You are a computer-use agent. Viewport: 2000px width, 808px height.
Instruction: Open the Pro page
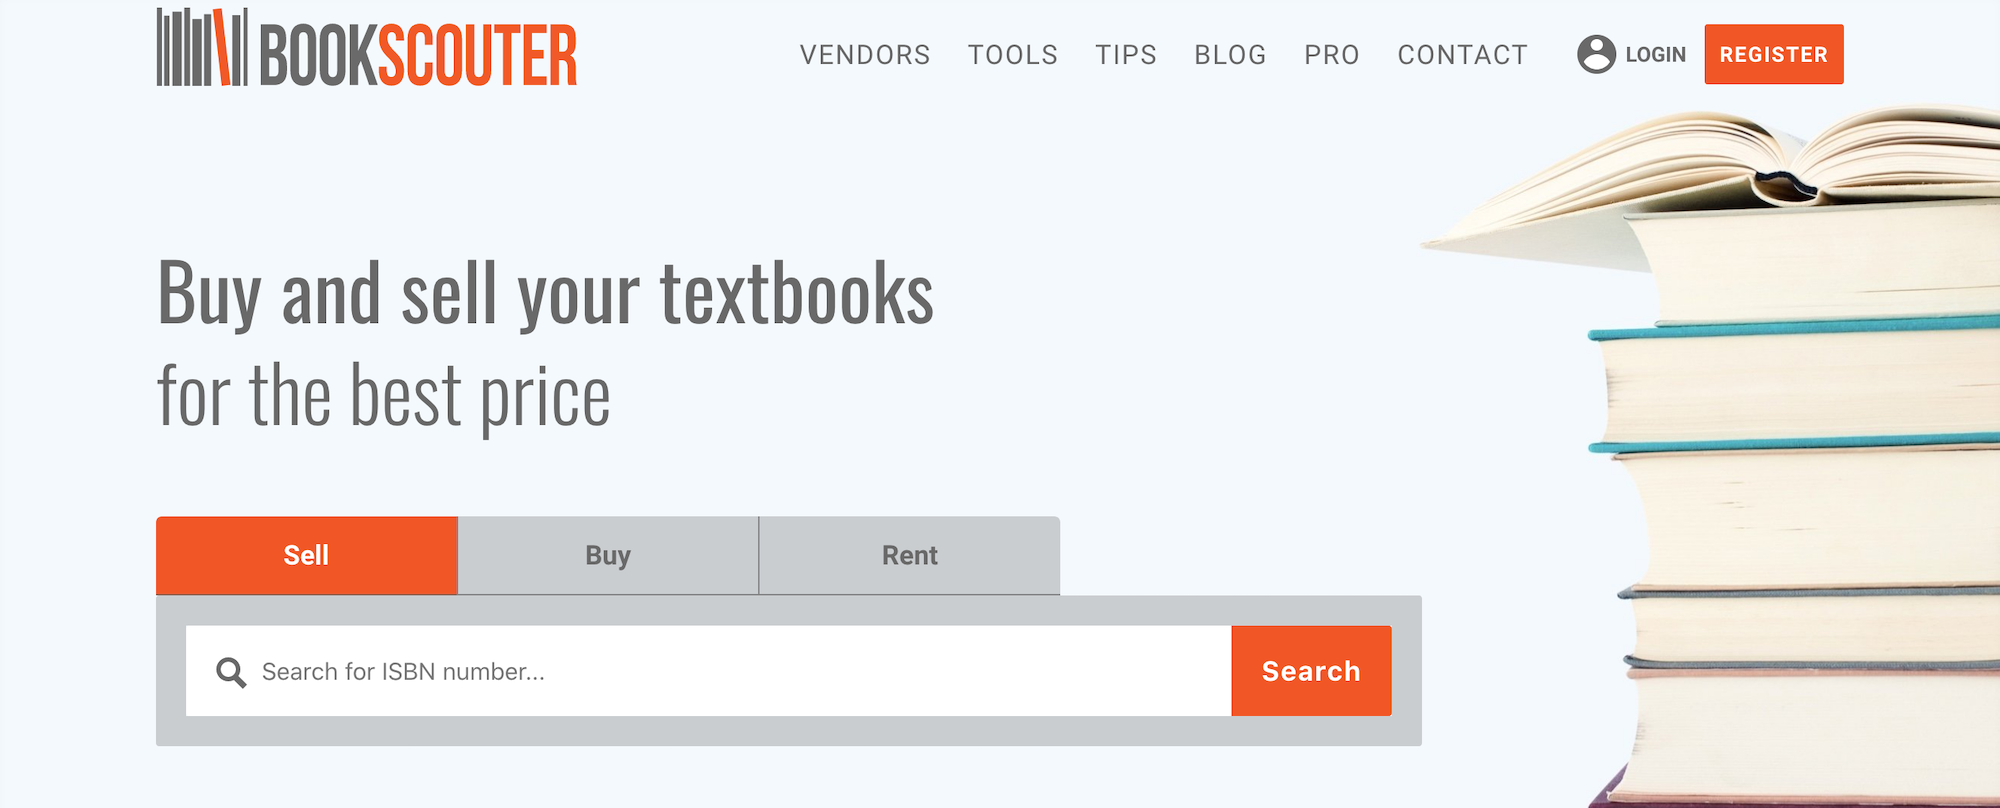pyautogui.click(x=1331, y=55)
